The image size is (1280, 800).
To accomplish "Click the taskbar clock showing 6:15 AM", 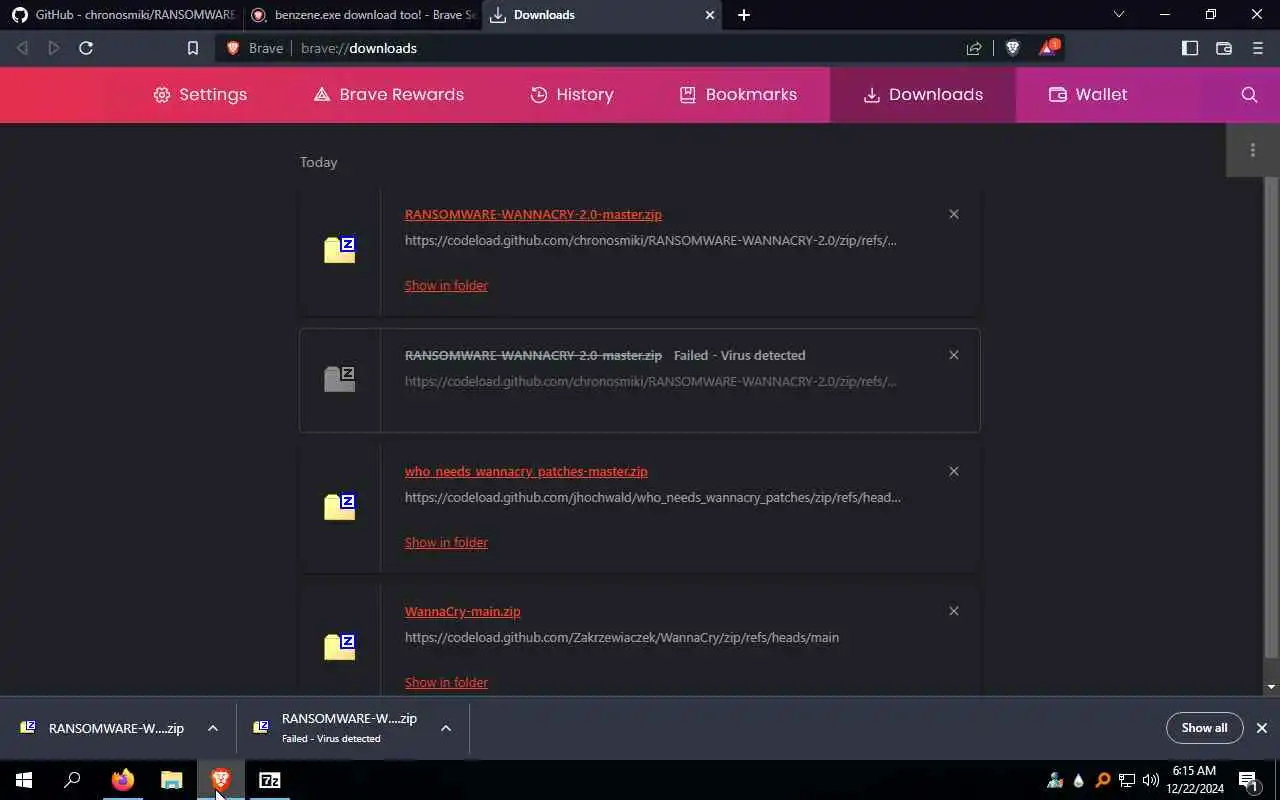I will 1194,780.
